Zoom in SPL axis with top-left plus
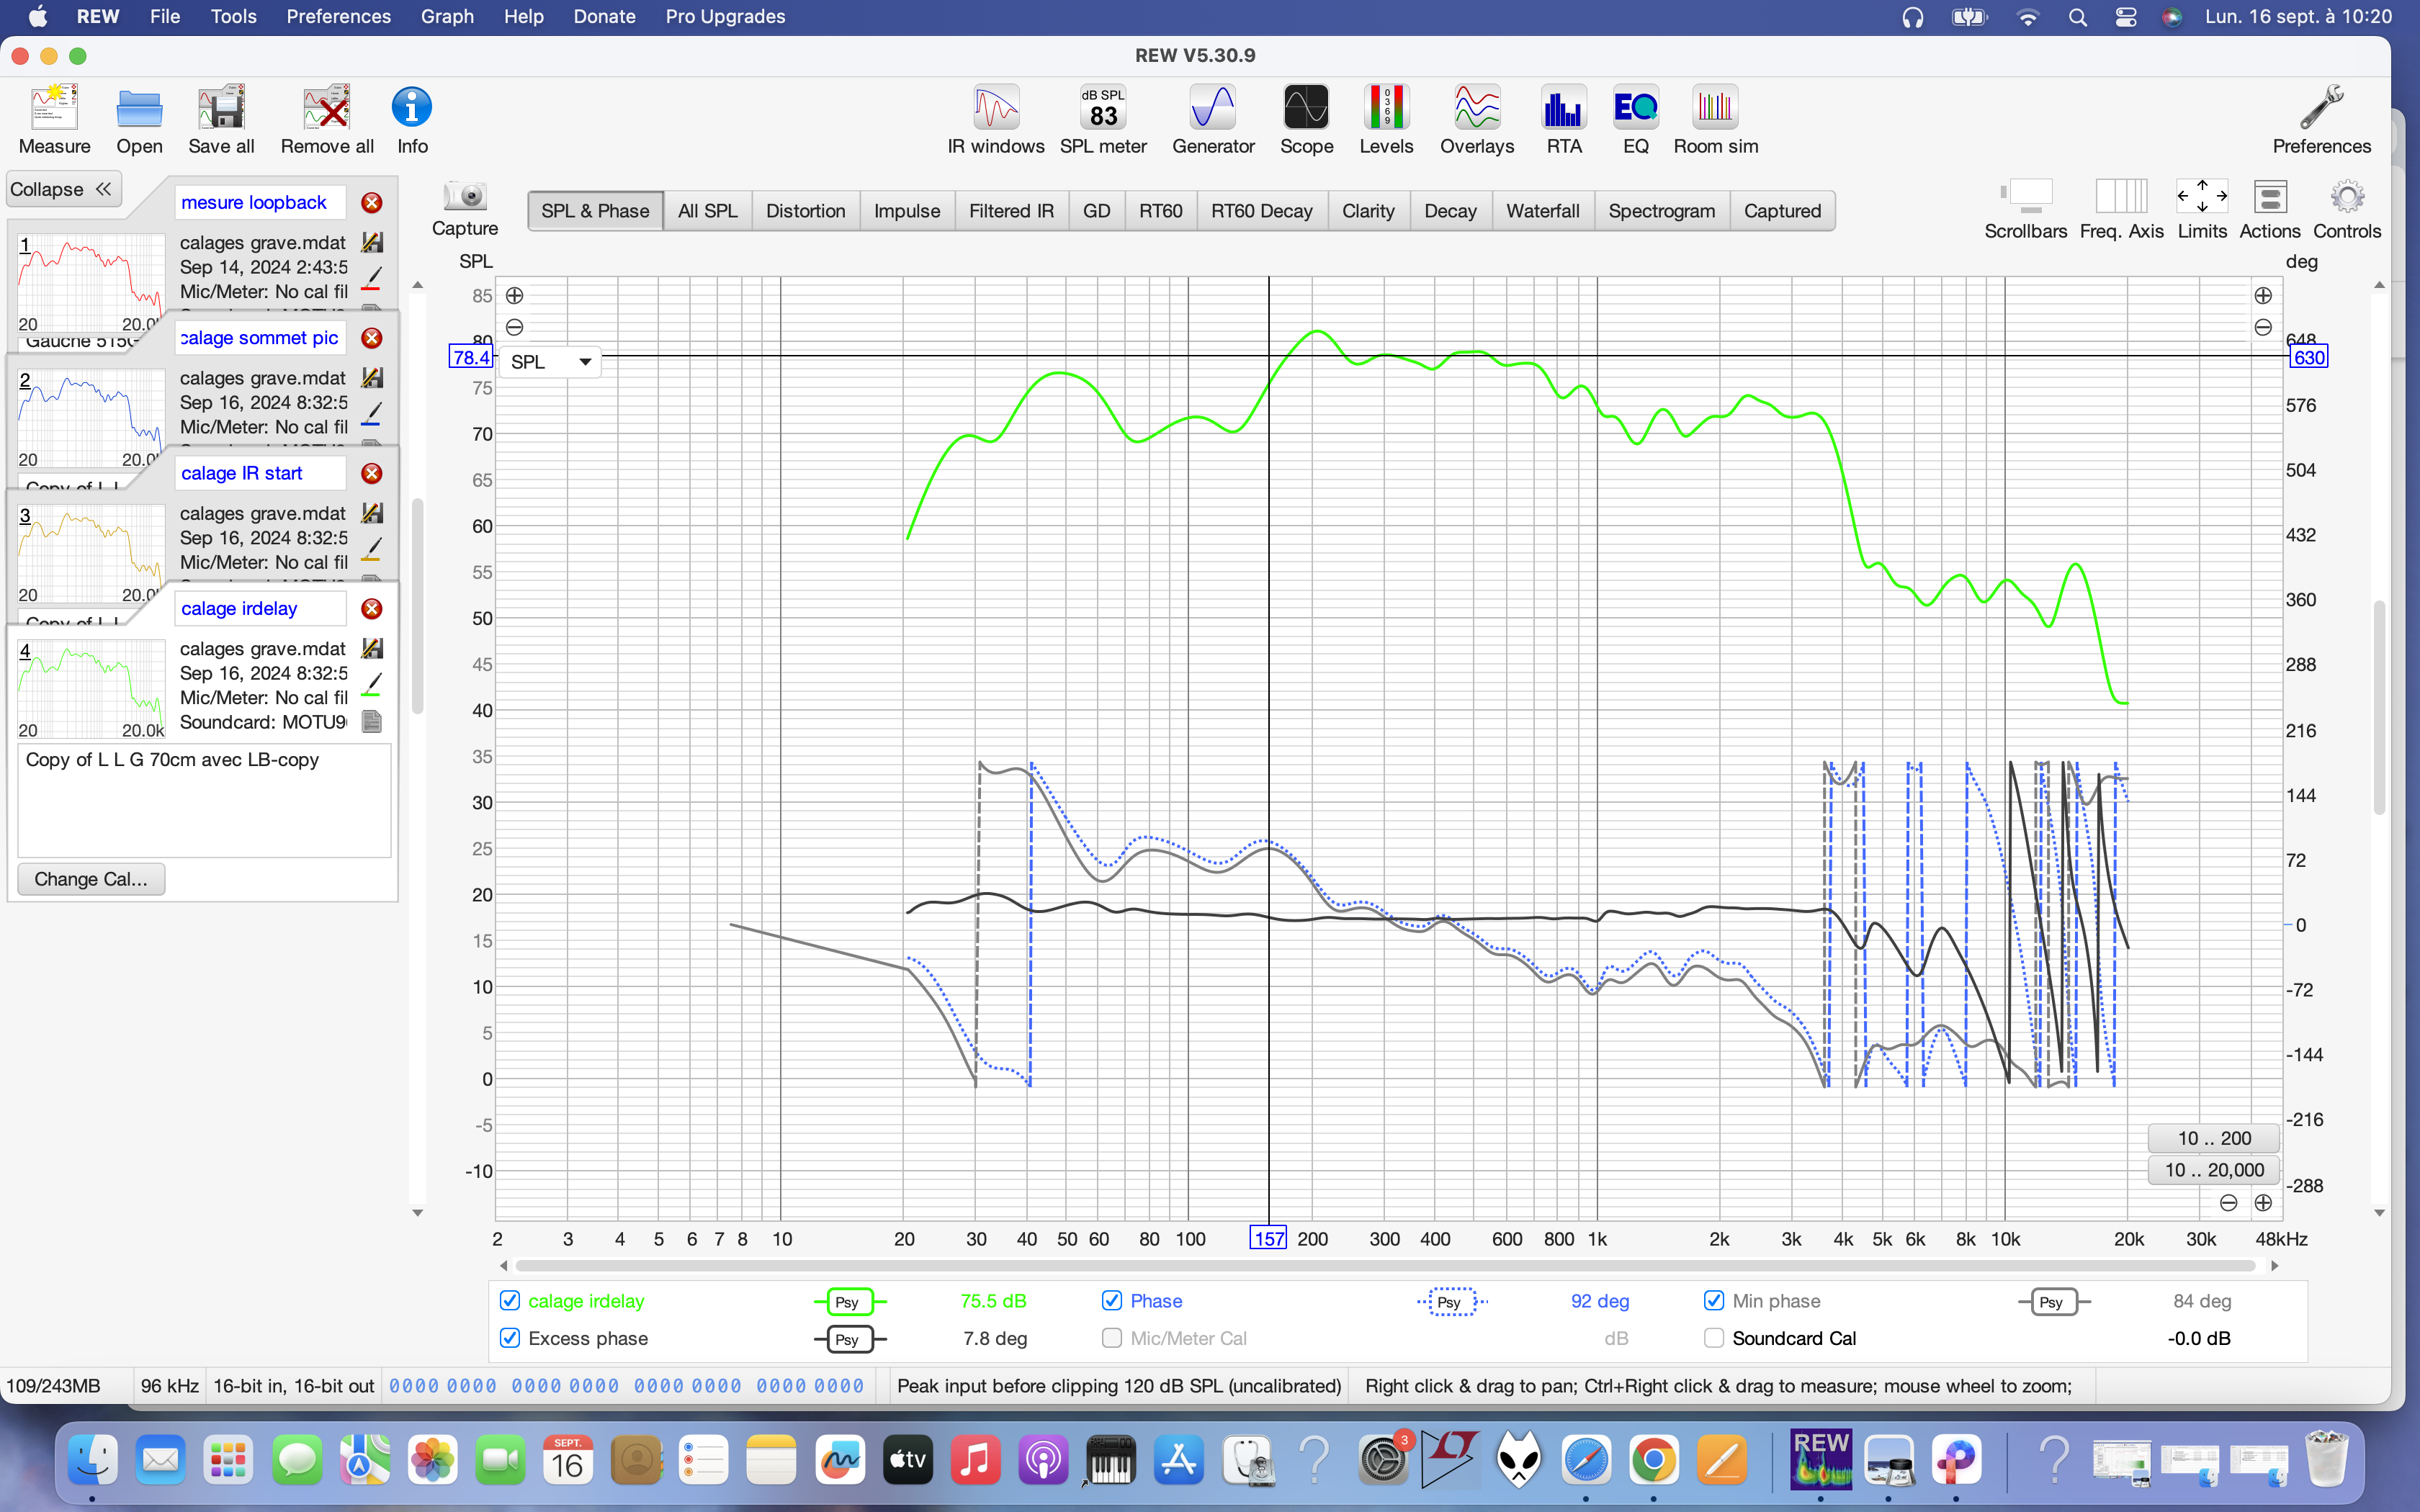 [x=514, y=295]
